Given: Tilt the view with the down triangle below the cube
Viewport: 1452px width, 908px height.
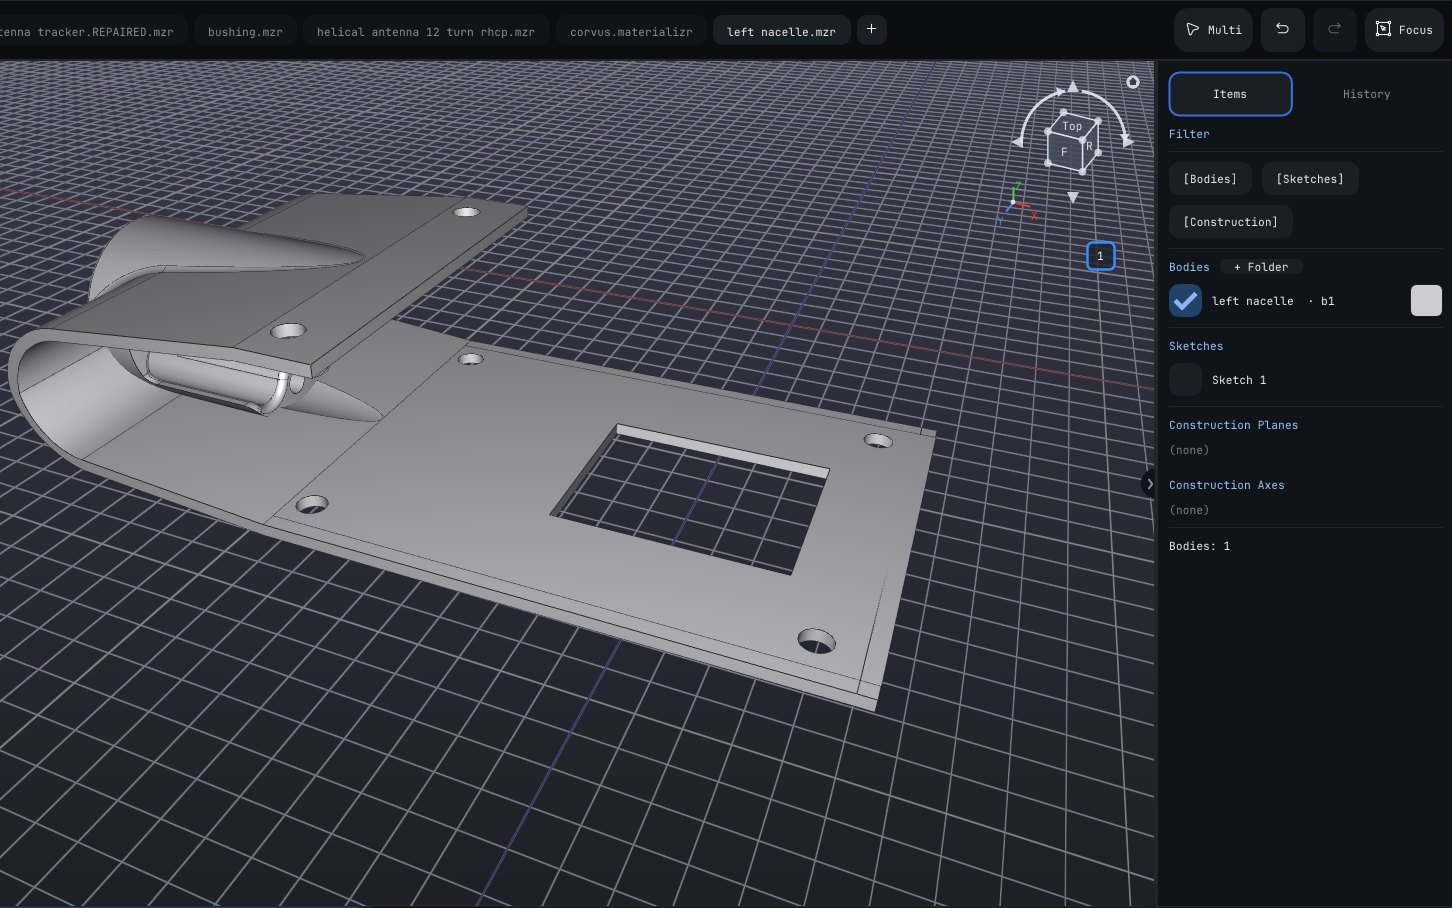Looking at the screenshot, I should pos(1073,197).
